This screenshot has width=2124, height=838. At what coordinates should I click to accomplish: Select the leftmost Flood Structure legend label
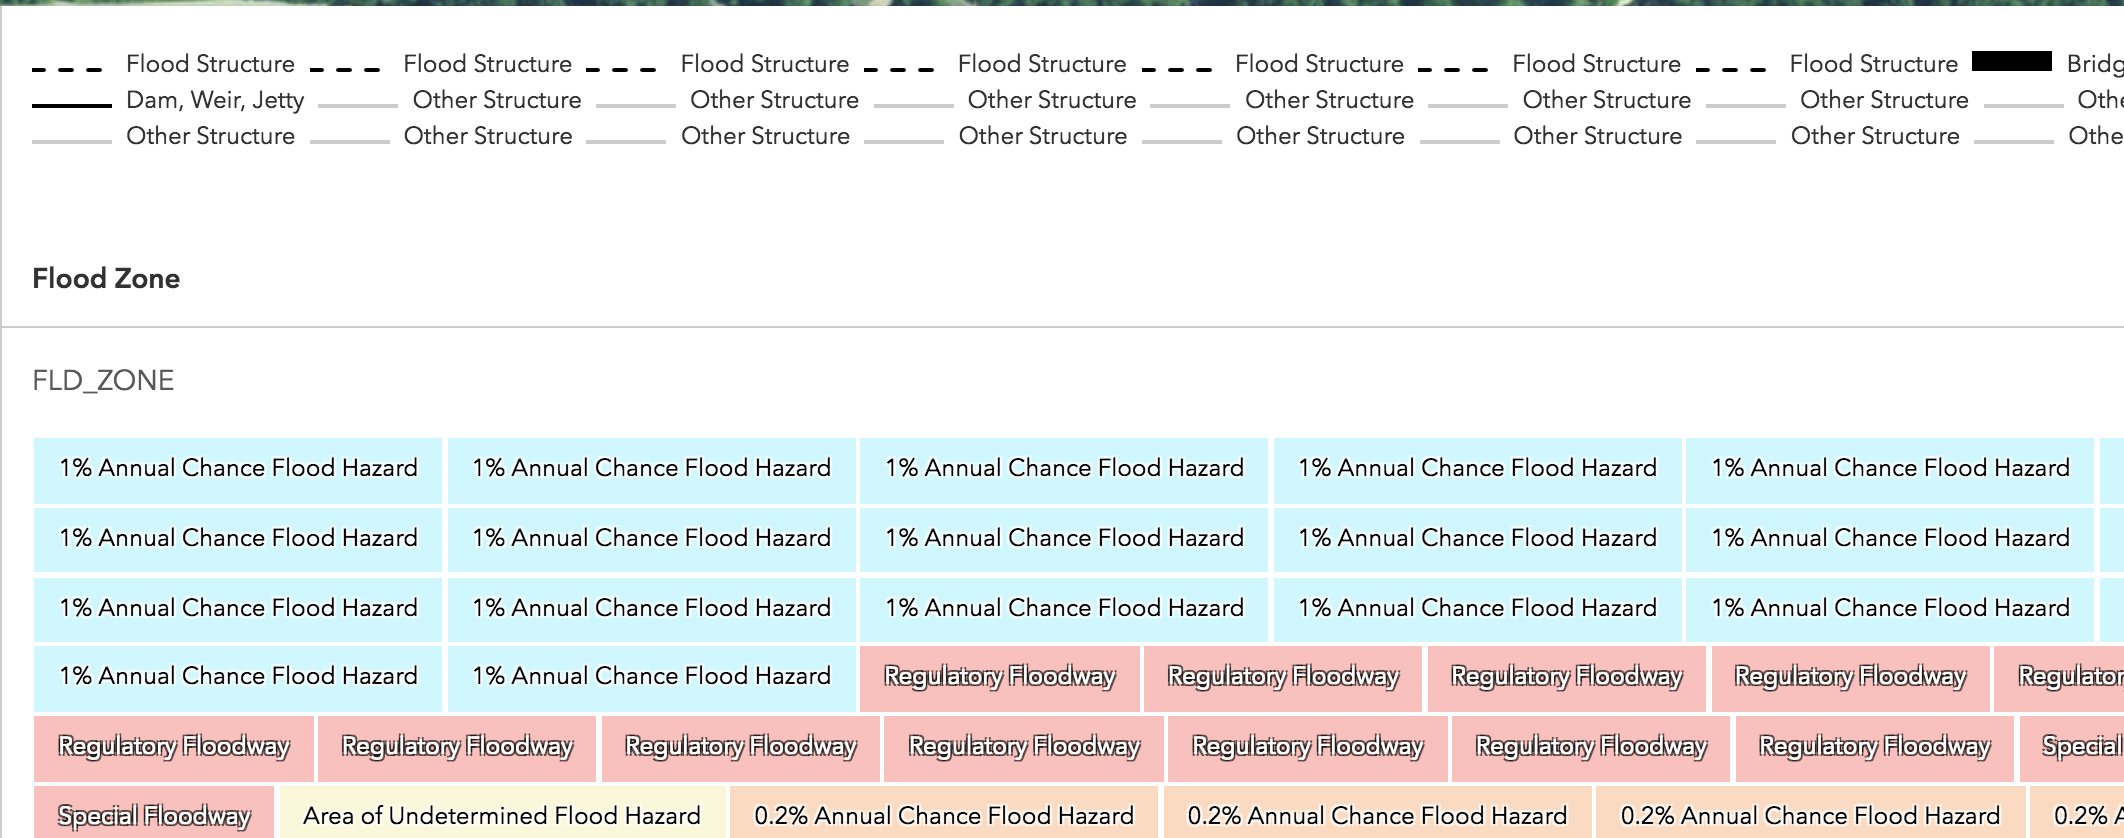pyautogui.click(x=210, y=64)
